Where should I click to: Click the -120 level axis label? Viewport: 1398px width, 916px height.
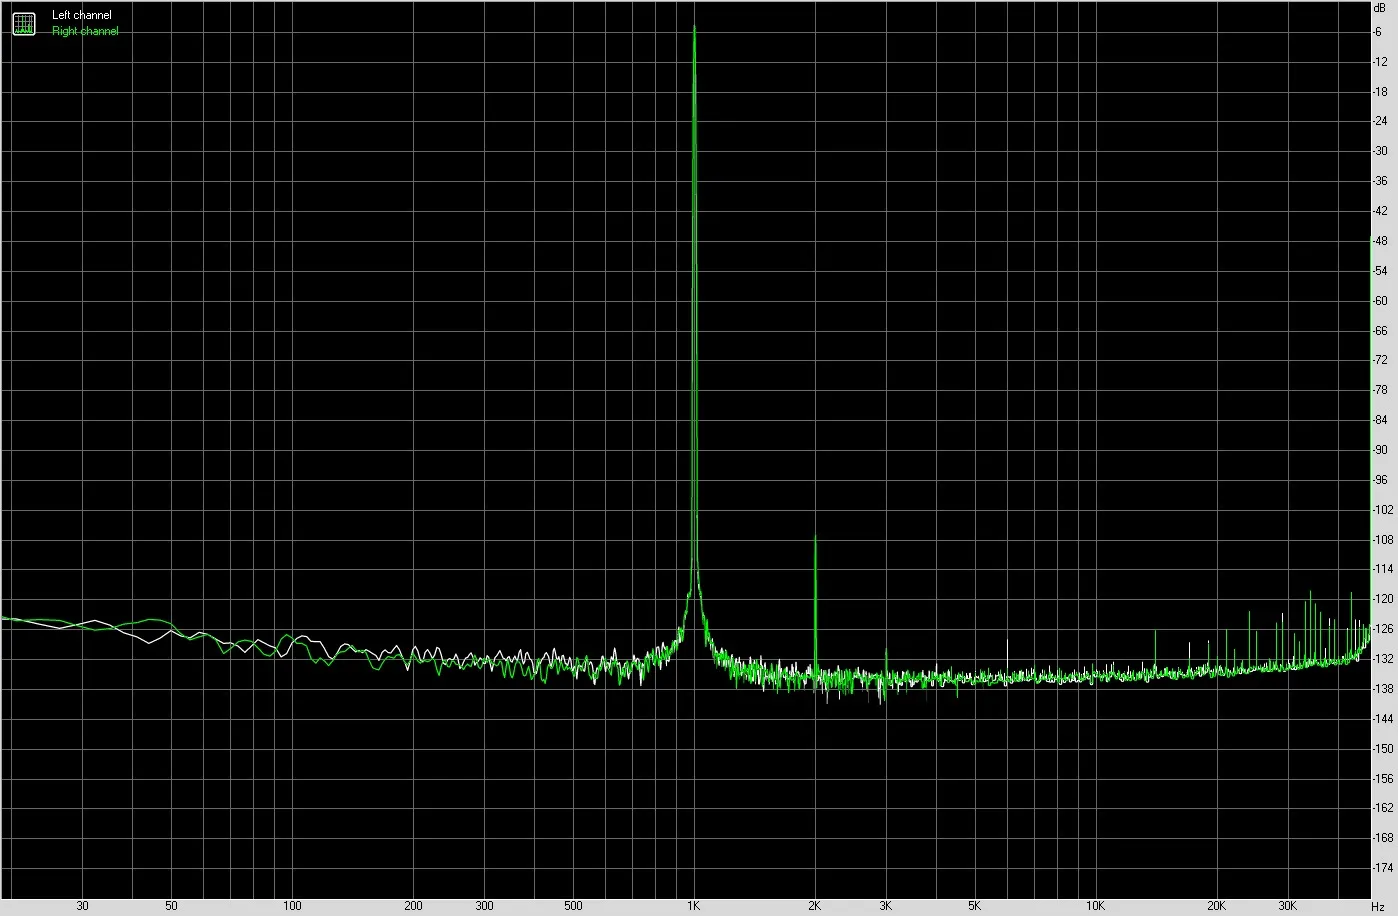1382,599
